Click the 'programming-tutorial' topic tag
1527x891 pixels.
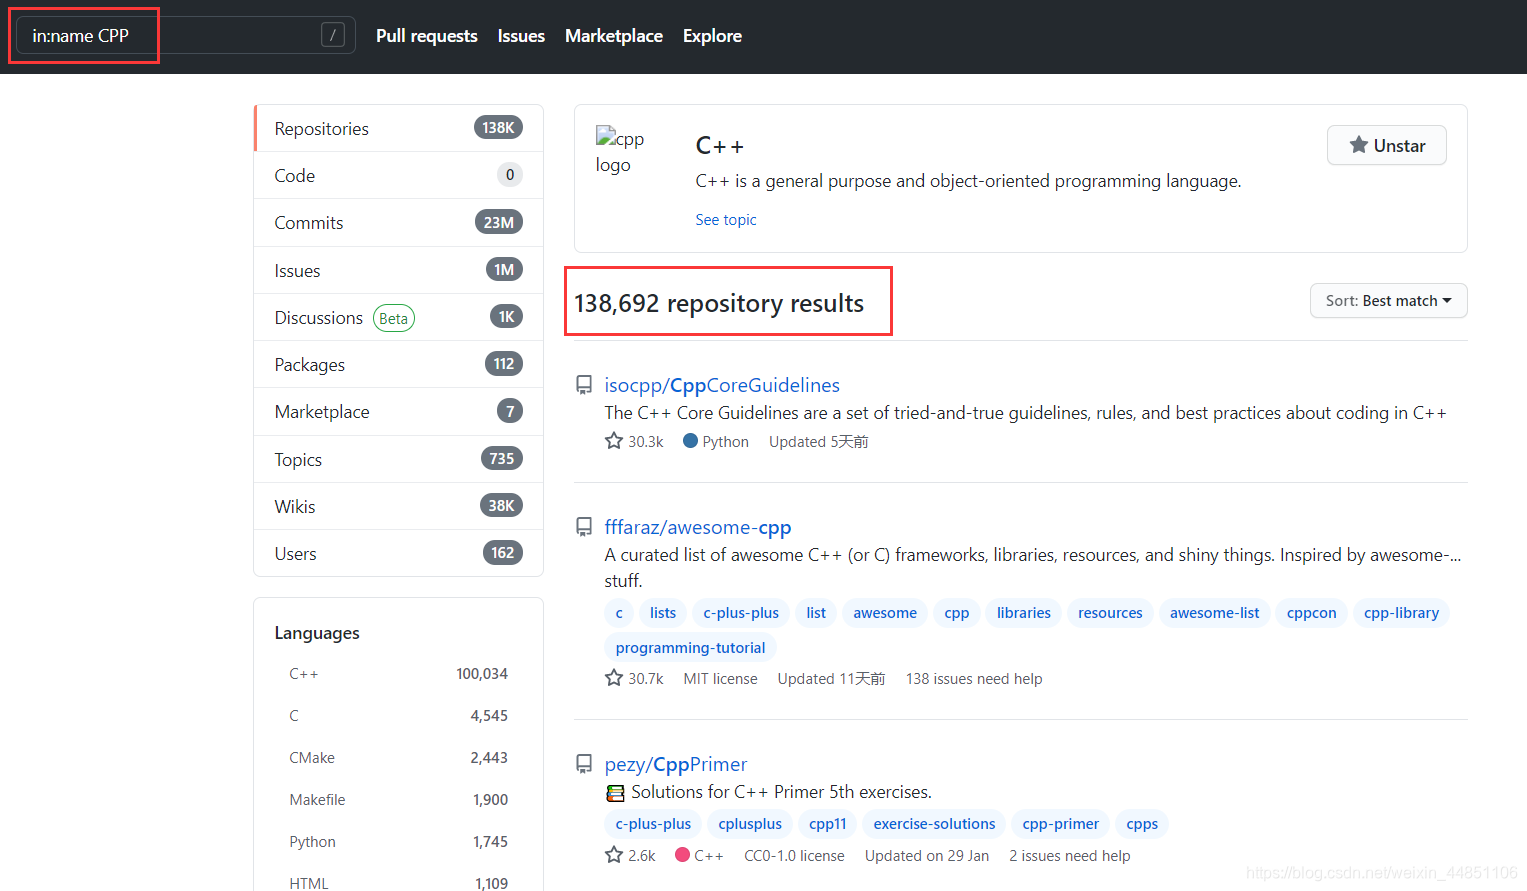pos(690,648)
